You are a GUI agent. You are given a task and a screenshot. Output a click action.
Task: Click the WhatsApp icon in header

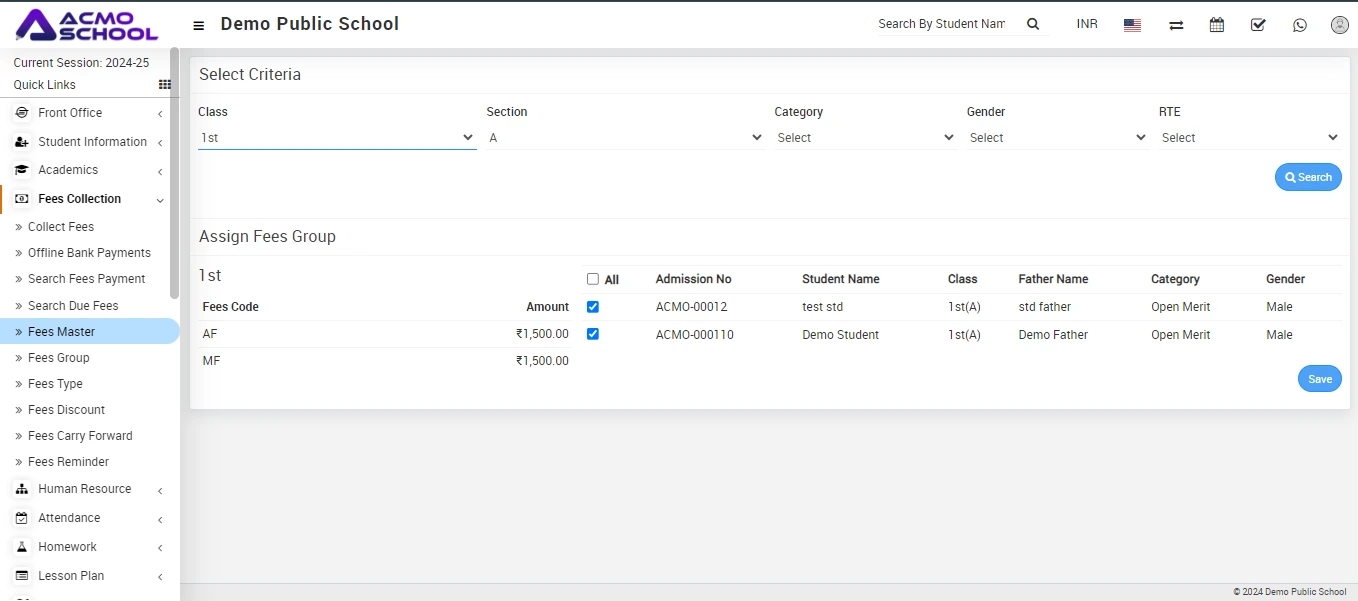coord(1299,25)
